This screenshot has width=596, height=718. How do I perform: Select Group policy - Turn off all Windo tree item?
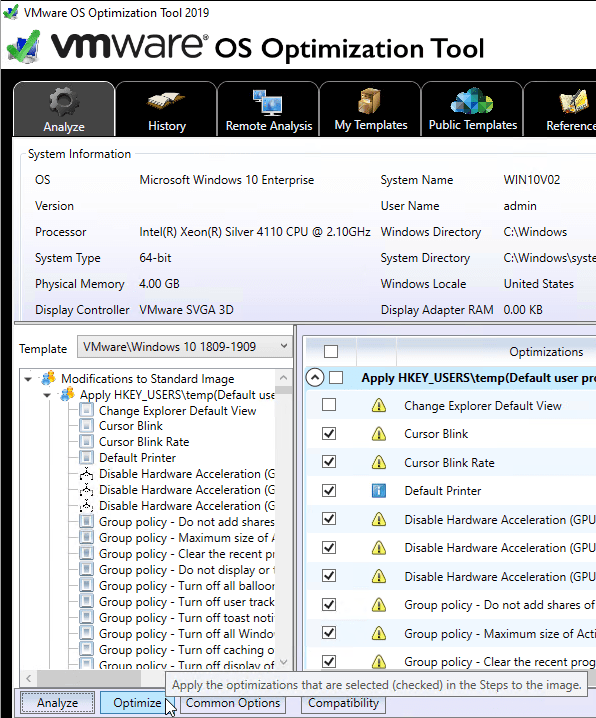[187, 634]
